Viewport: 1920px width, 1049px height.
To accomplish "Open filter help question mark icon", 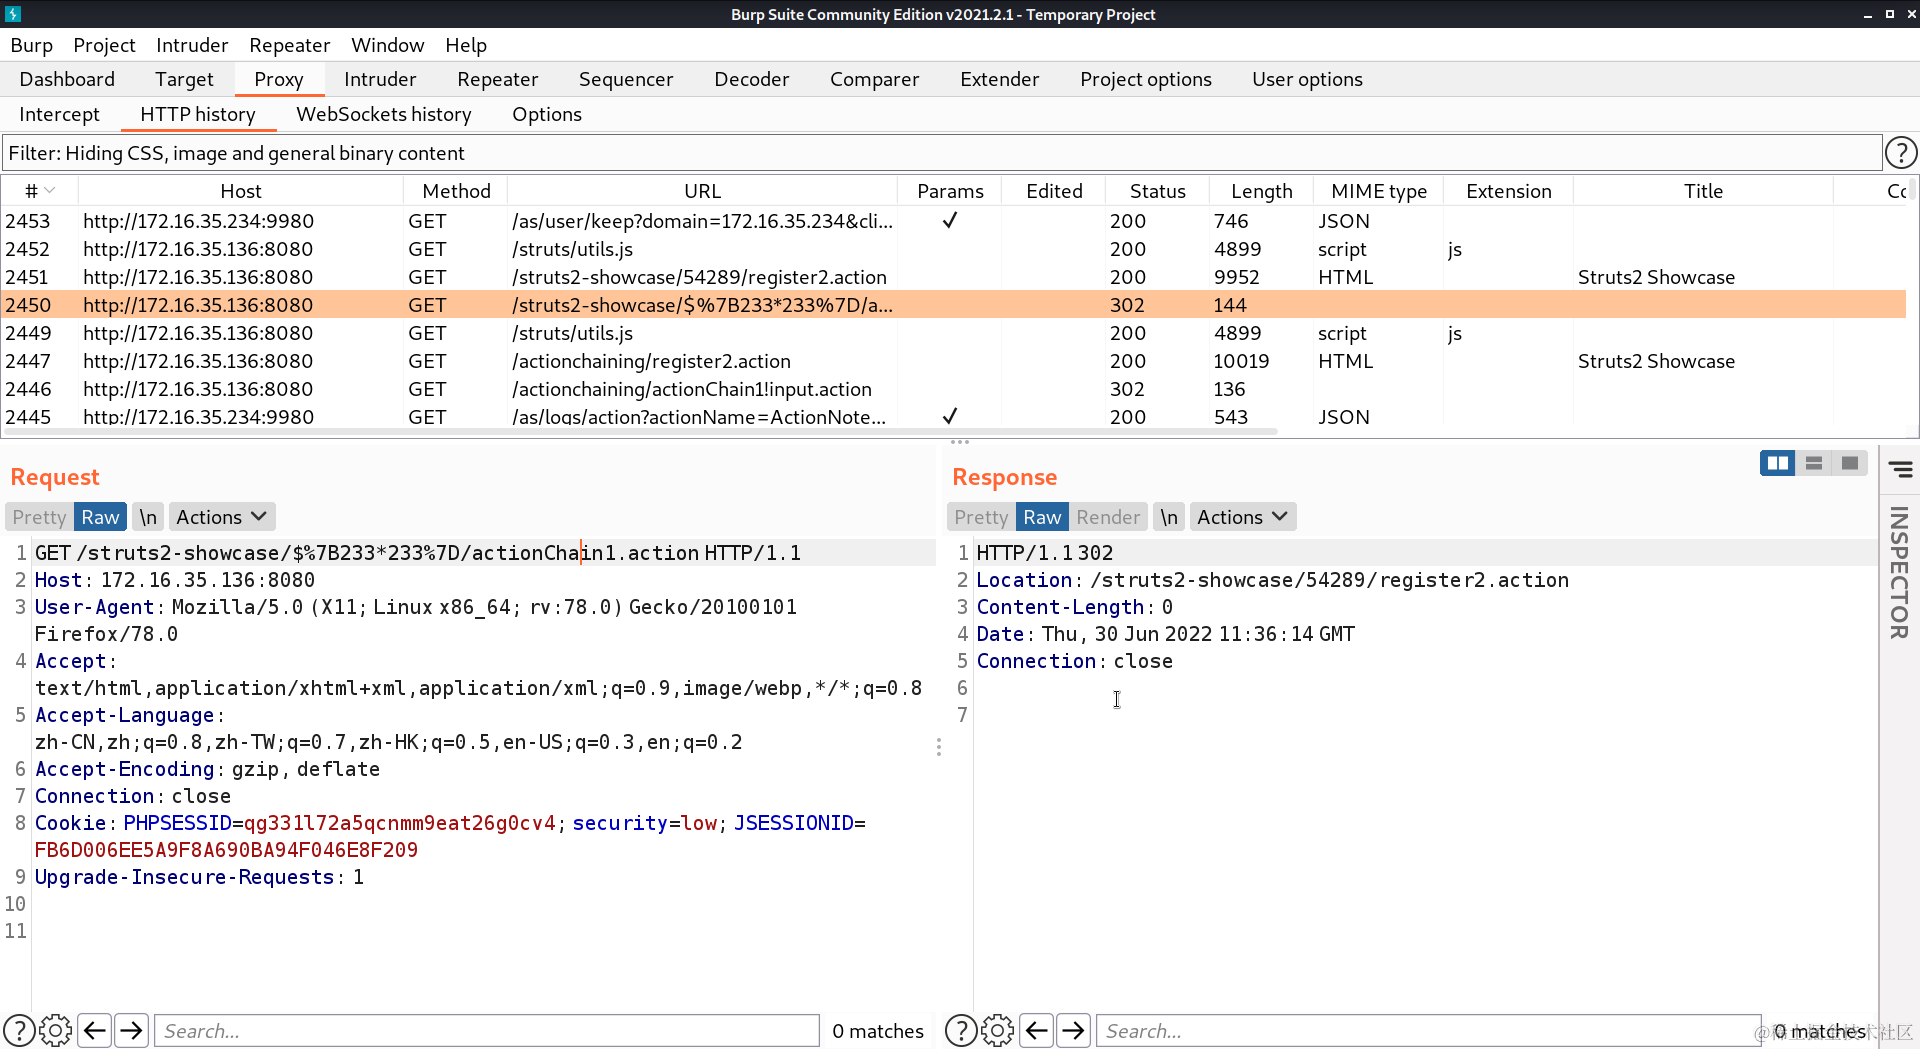I will click(x=1900, y=153).
